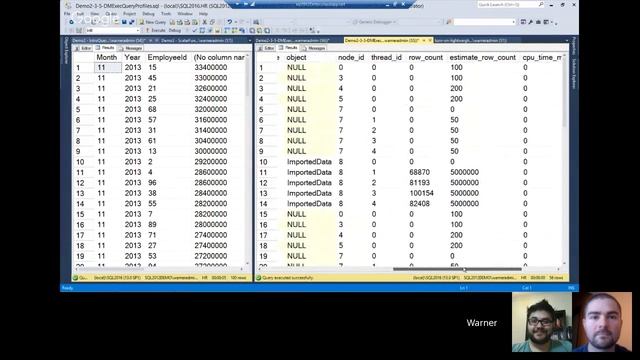Click the New Query toolbar button
This screenshot has width=640, height=360.
click(x=153, y=22)
